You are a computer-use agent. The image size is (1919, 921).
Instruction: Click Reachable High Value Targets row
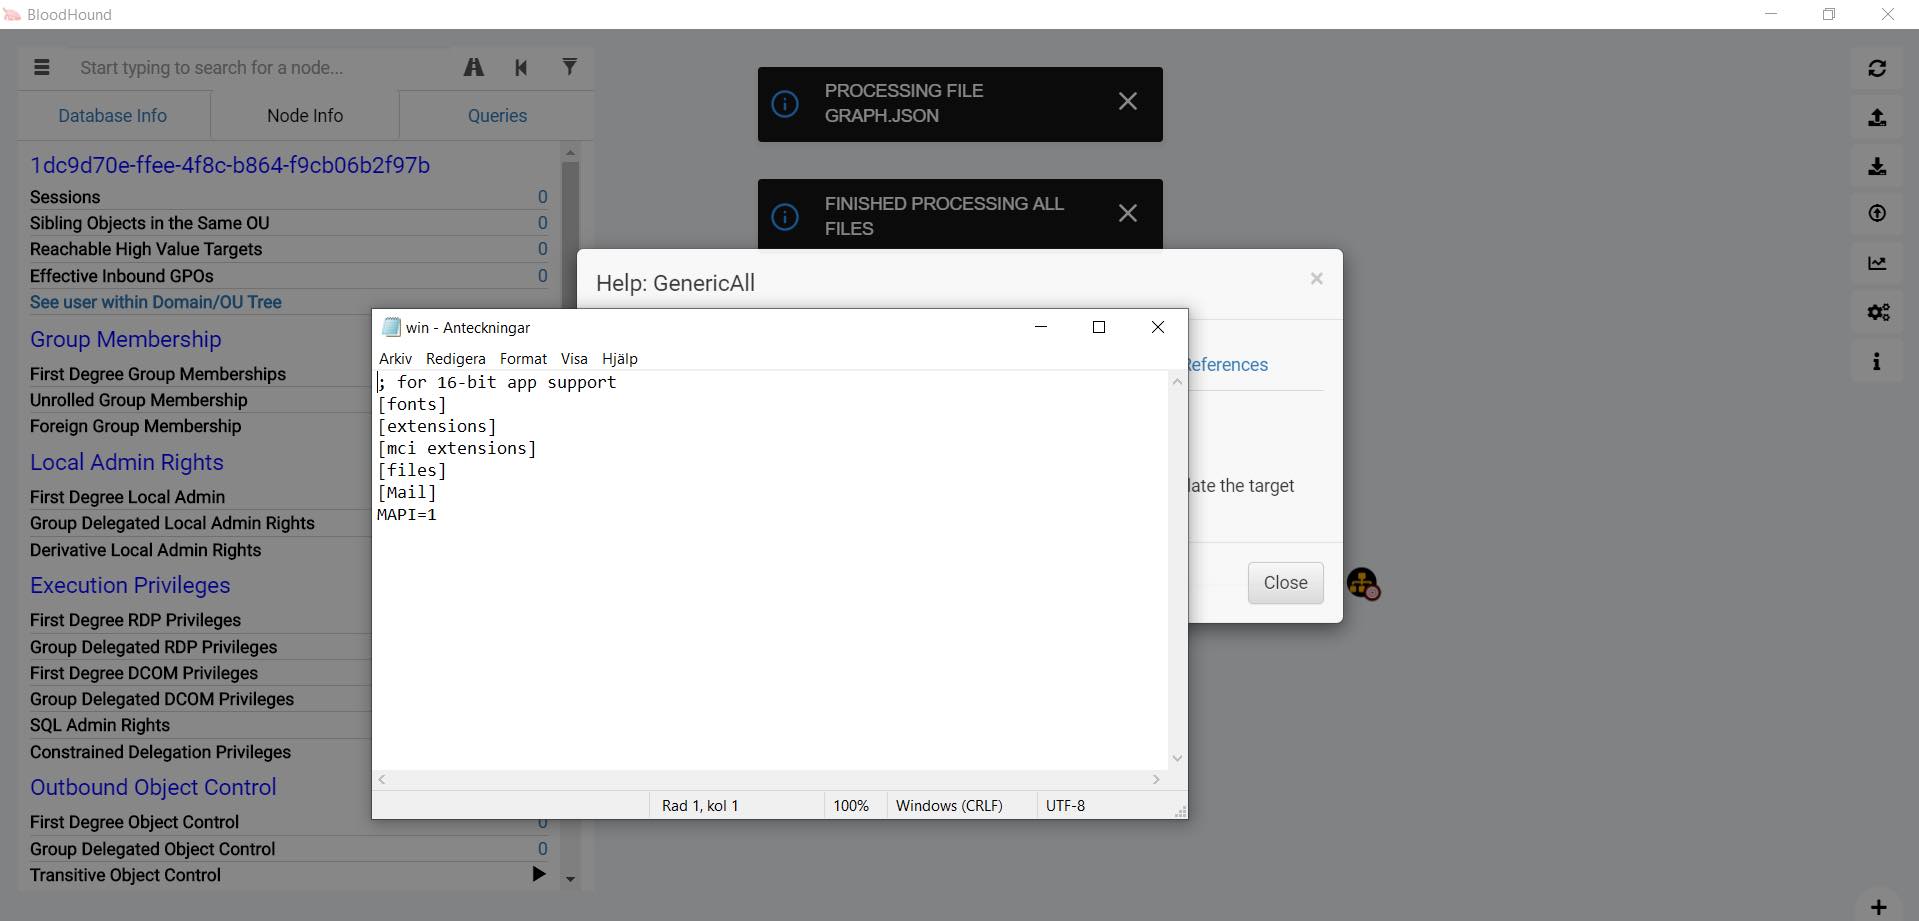[x=289, y=249]
